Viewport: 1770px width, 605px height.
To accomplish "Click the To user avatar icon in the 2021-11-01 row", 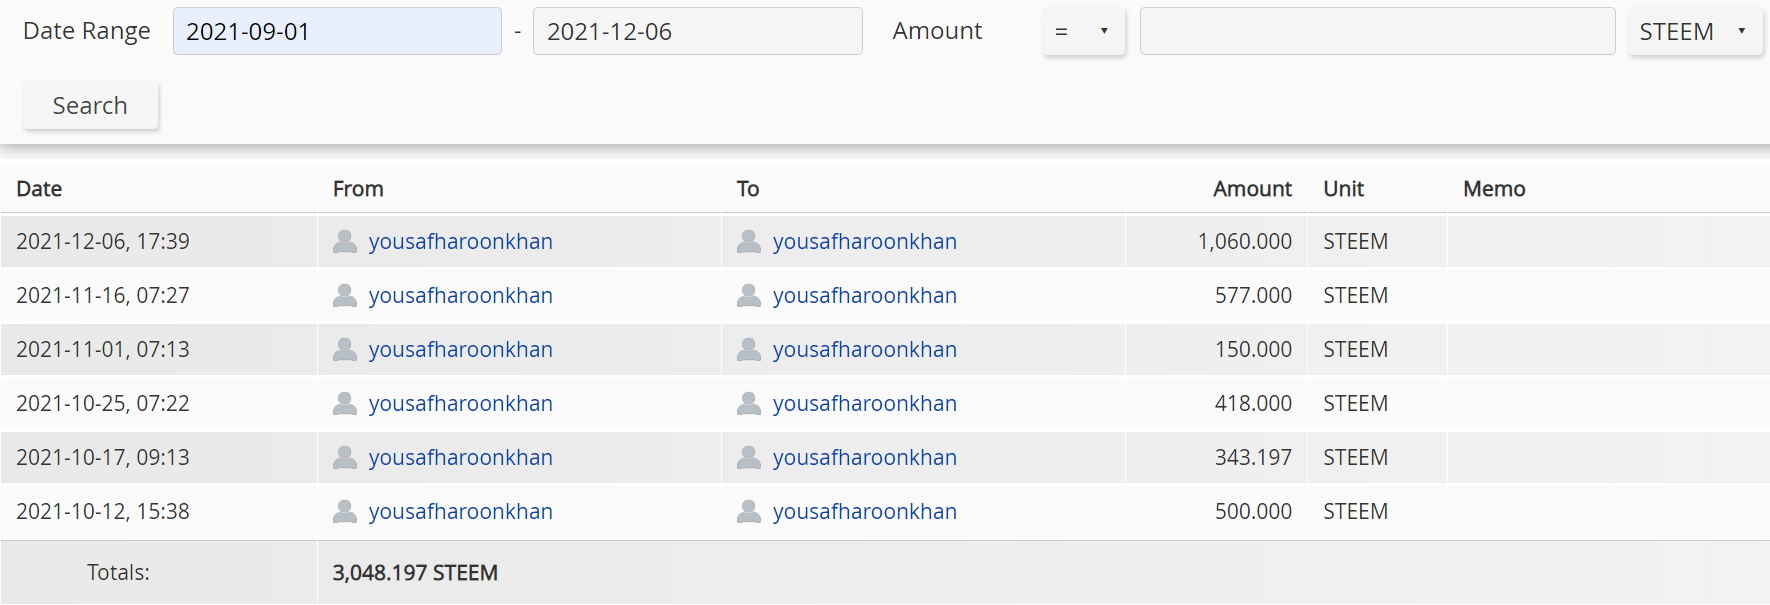I will point(749,349).
